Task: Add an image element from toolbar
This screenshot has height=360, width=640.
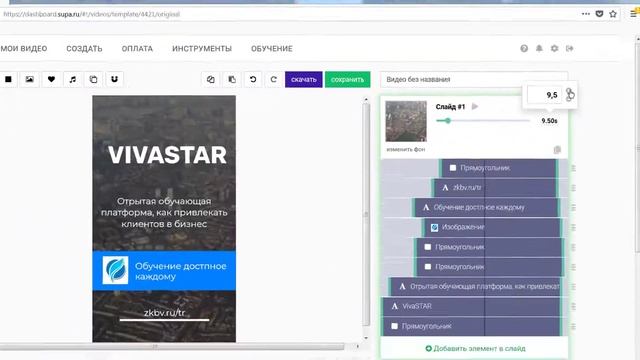Action: pyautogui.click(x=29, y=79)
